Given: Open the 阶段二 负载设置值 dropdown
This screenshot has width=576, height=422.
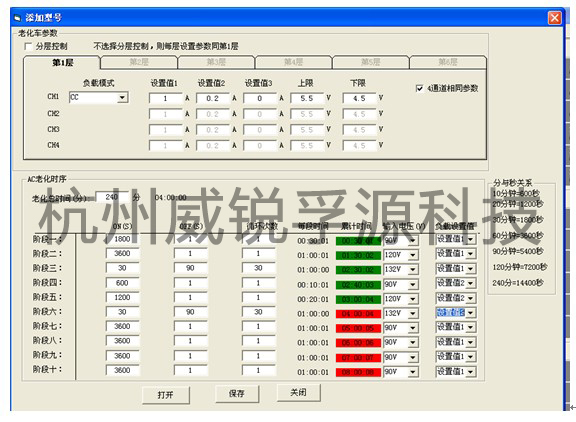Looking at the screenshot, I should pos(471,254).
